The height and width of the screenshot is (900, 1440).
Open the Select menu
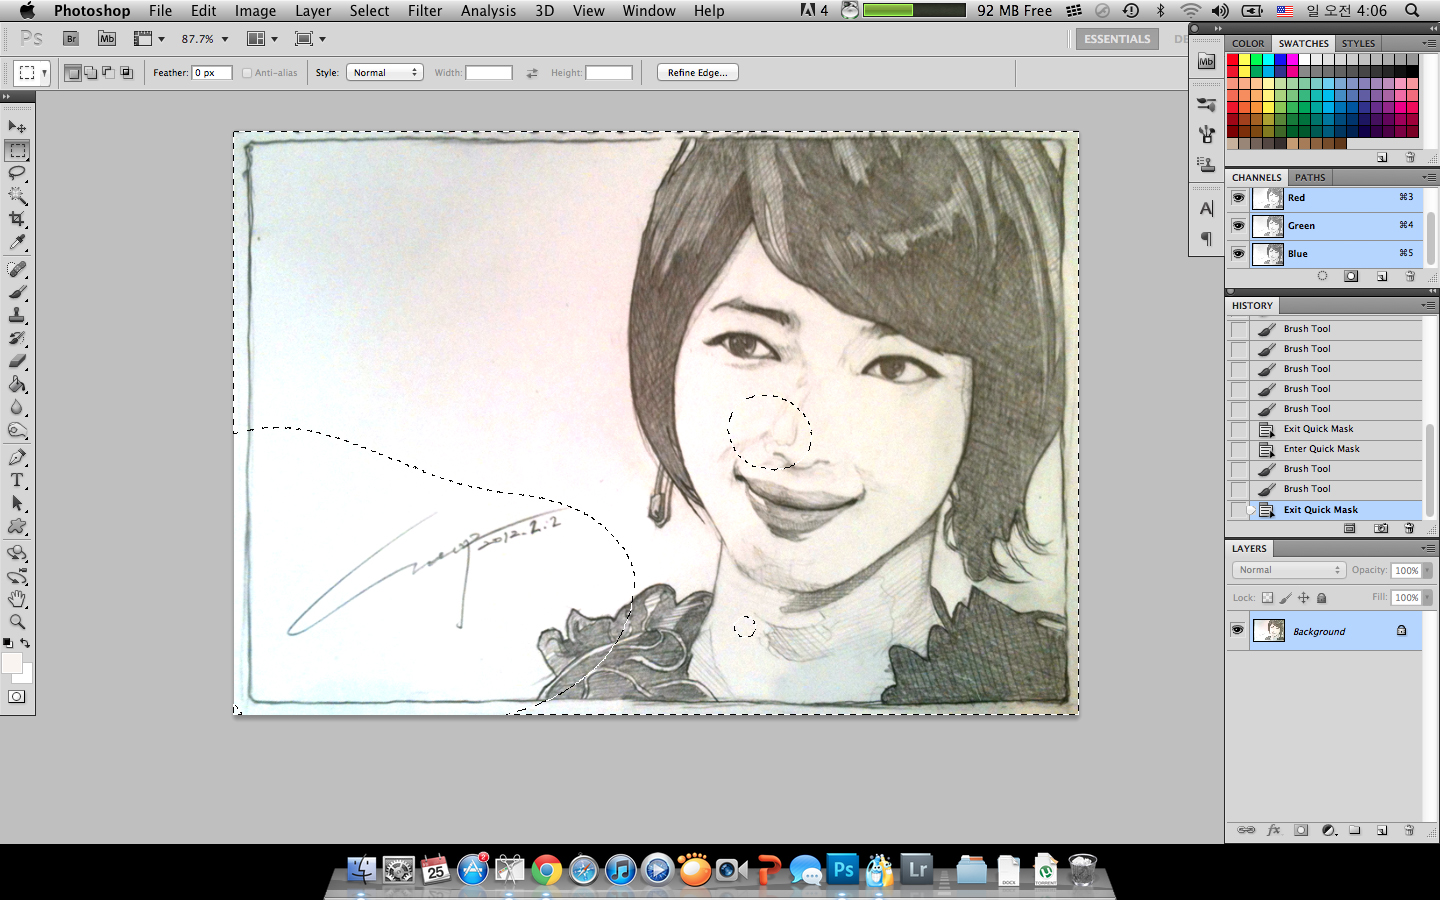(369, 11)
